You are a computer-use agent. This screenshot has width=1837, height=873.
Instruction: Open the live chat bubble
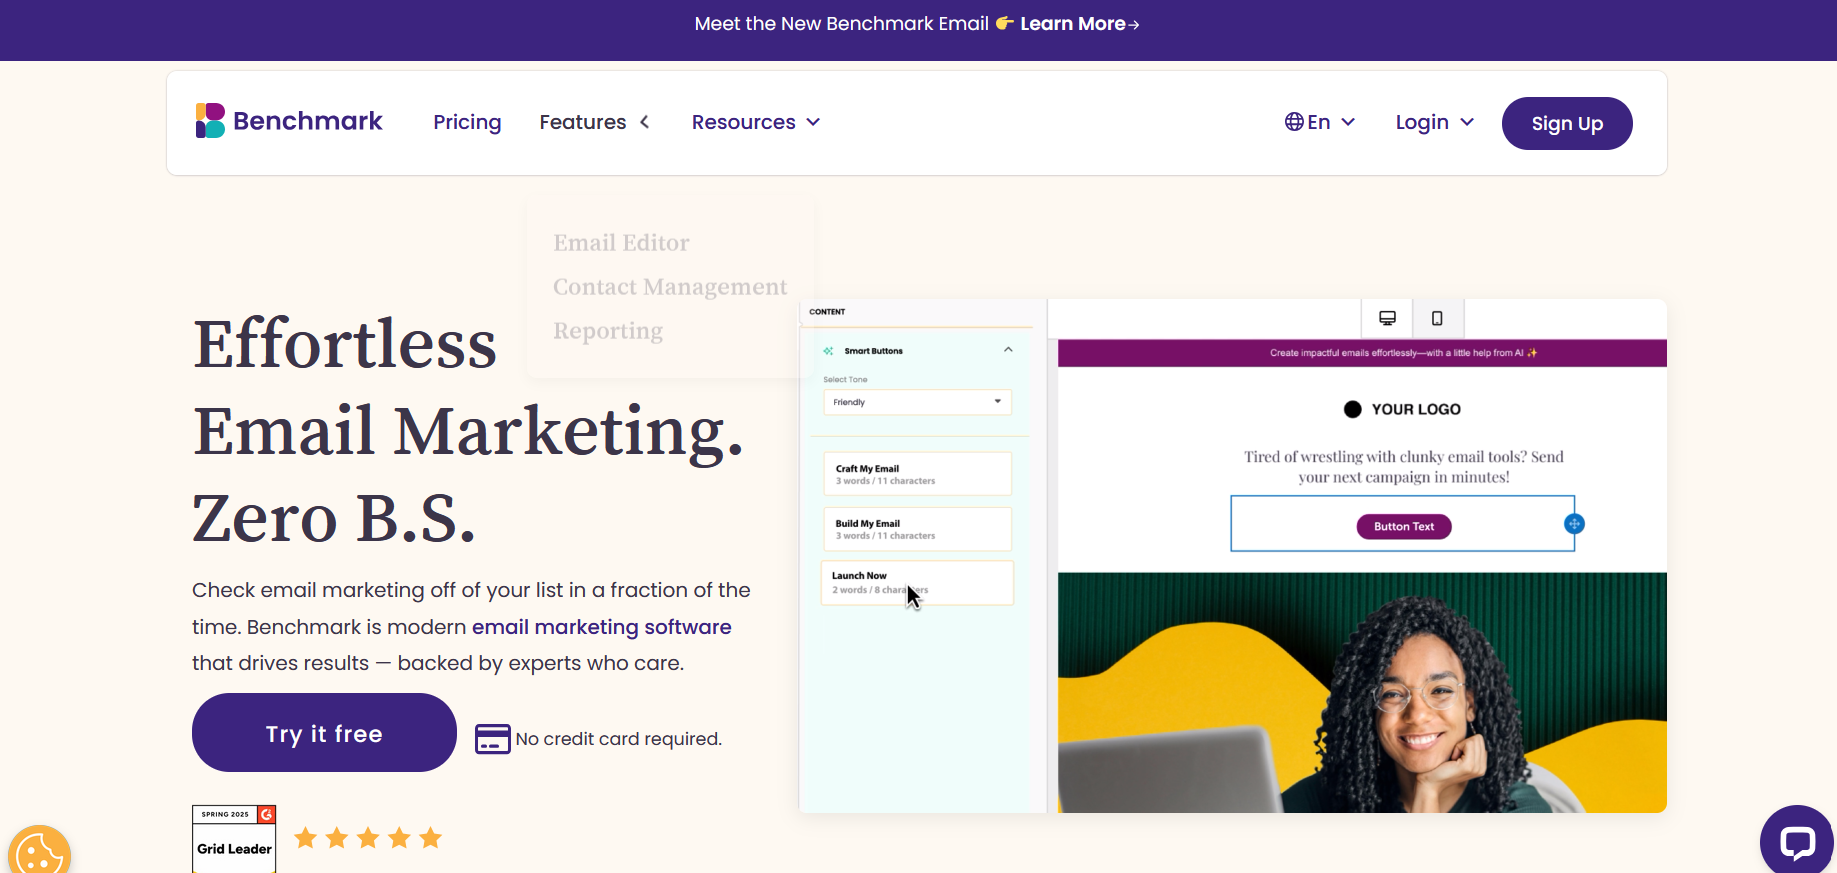[1797, 841]
